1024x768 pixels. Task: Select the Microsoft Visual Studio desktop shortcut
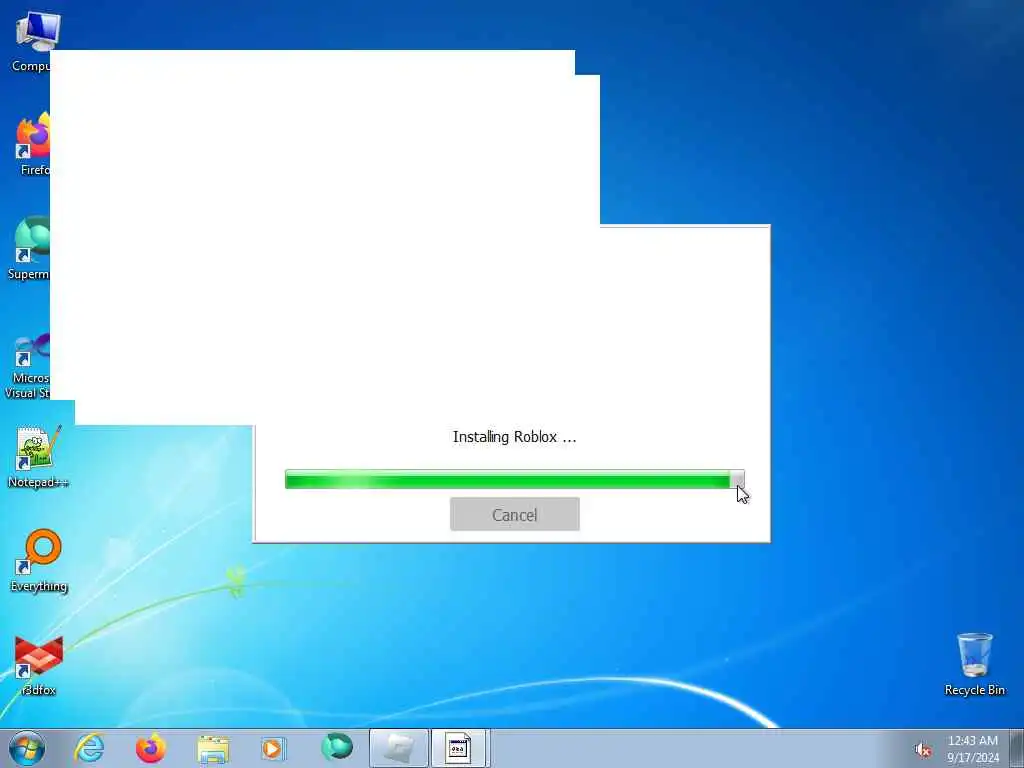[27, 366]
